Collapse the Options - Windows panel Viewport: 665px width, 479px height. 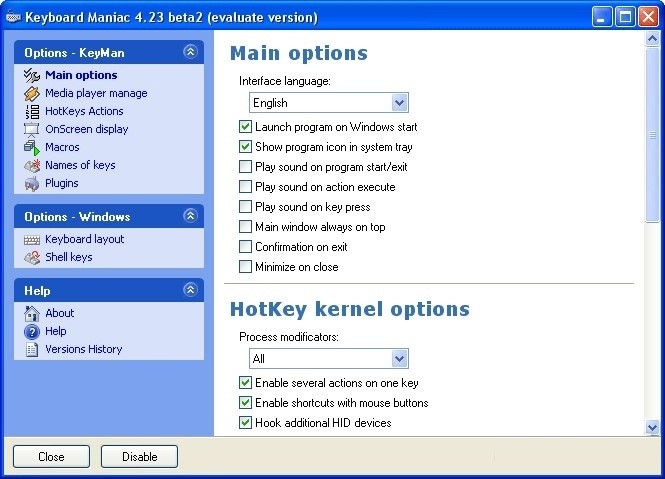click(x=190, y=216)
